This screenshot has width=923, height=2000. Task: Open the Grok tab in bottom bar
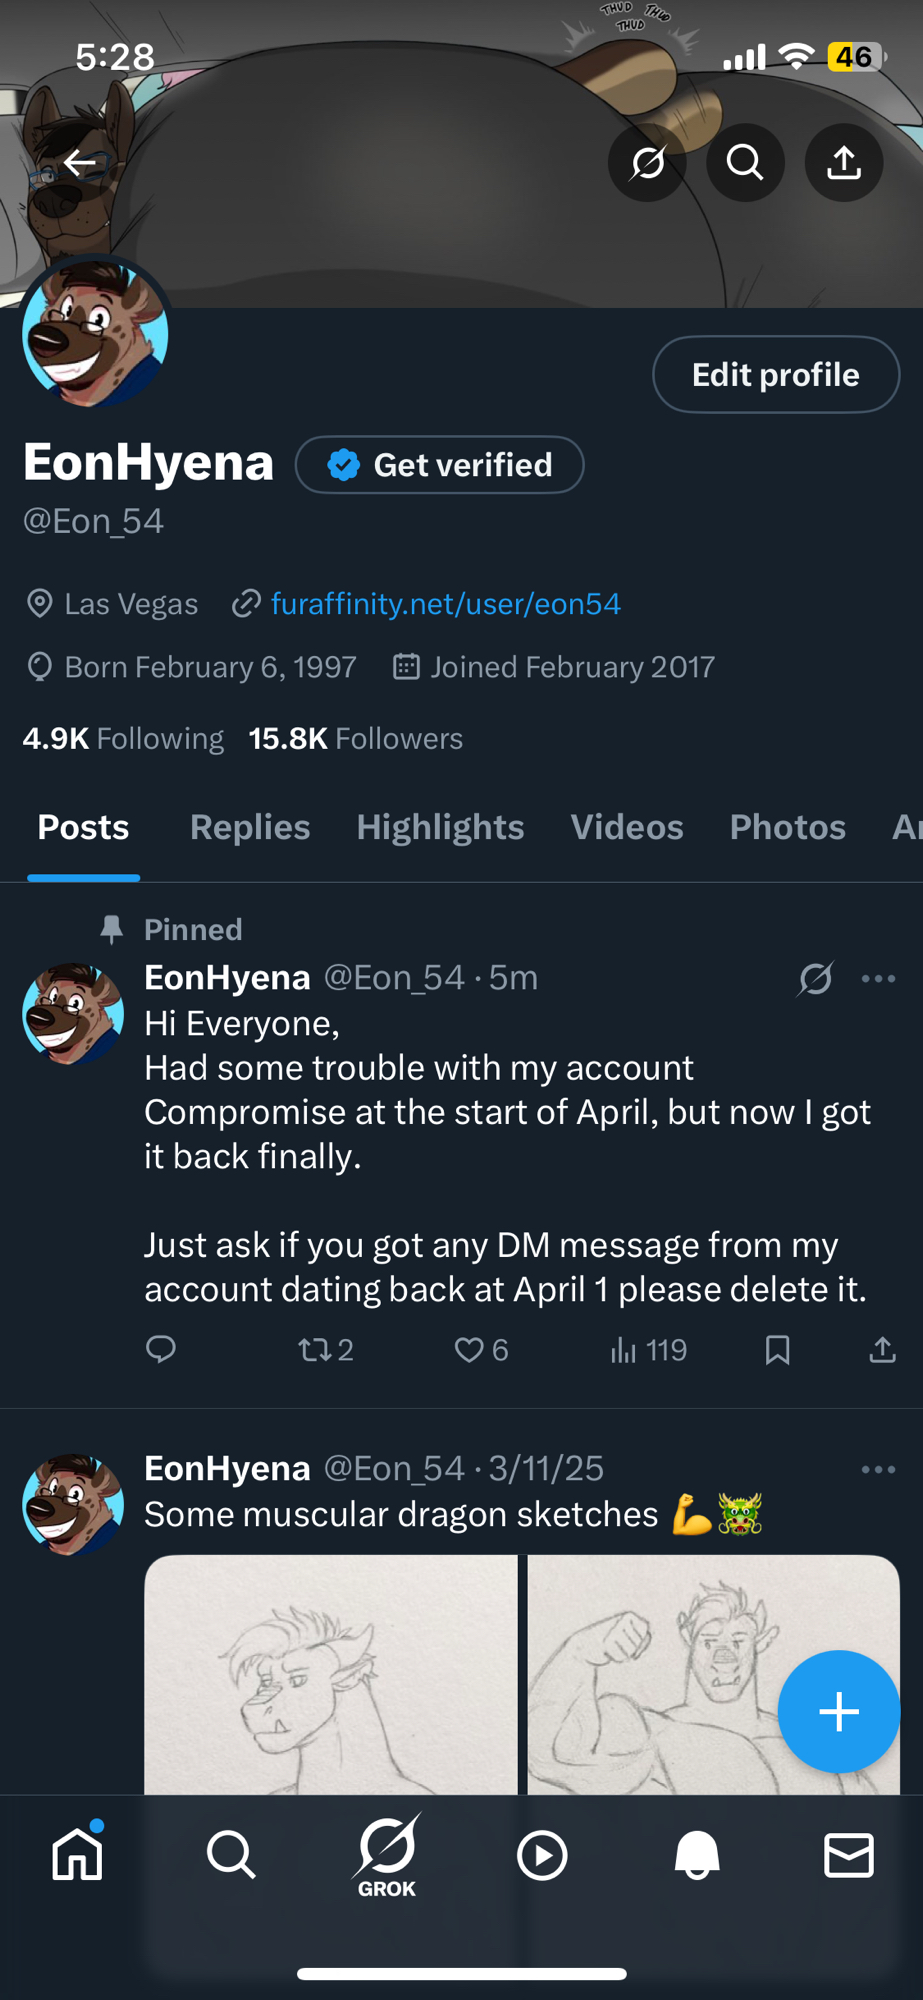[x=387, y=1856]
